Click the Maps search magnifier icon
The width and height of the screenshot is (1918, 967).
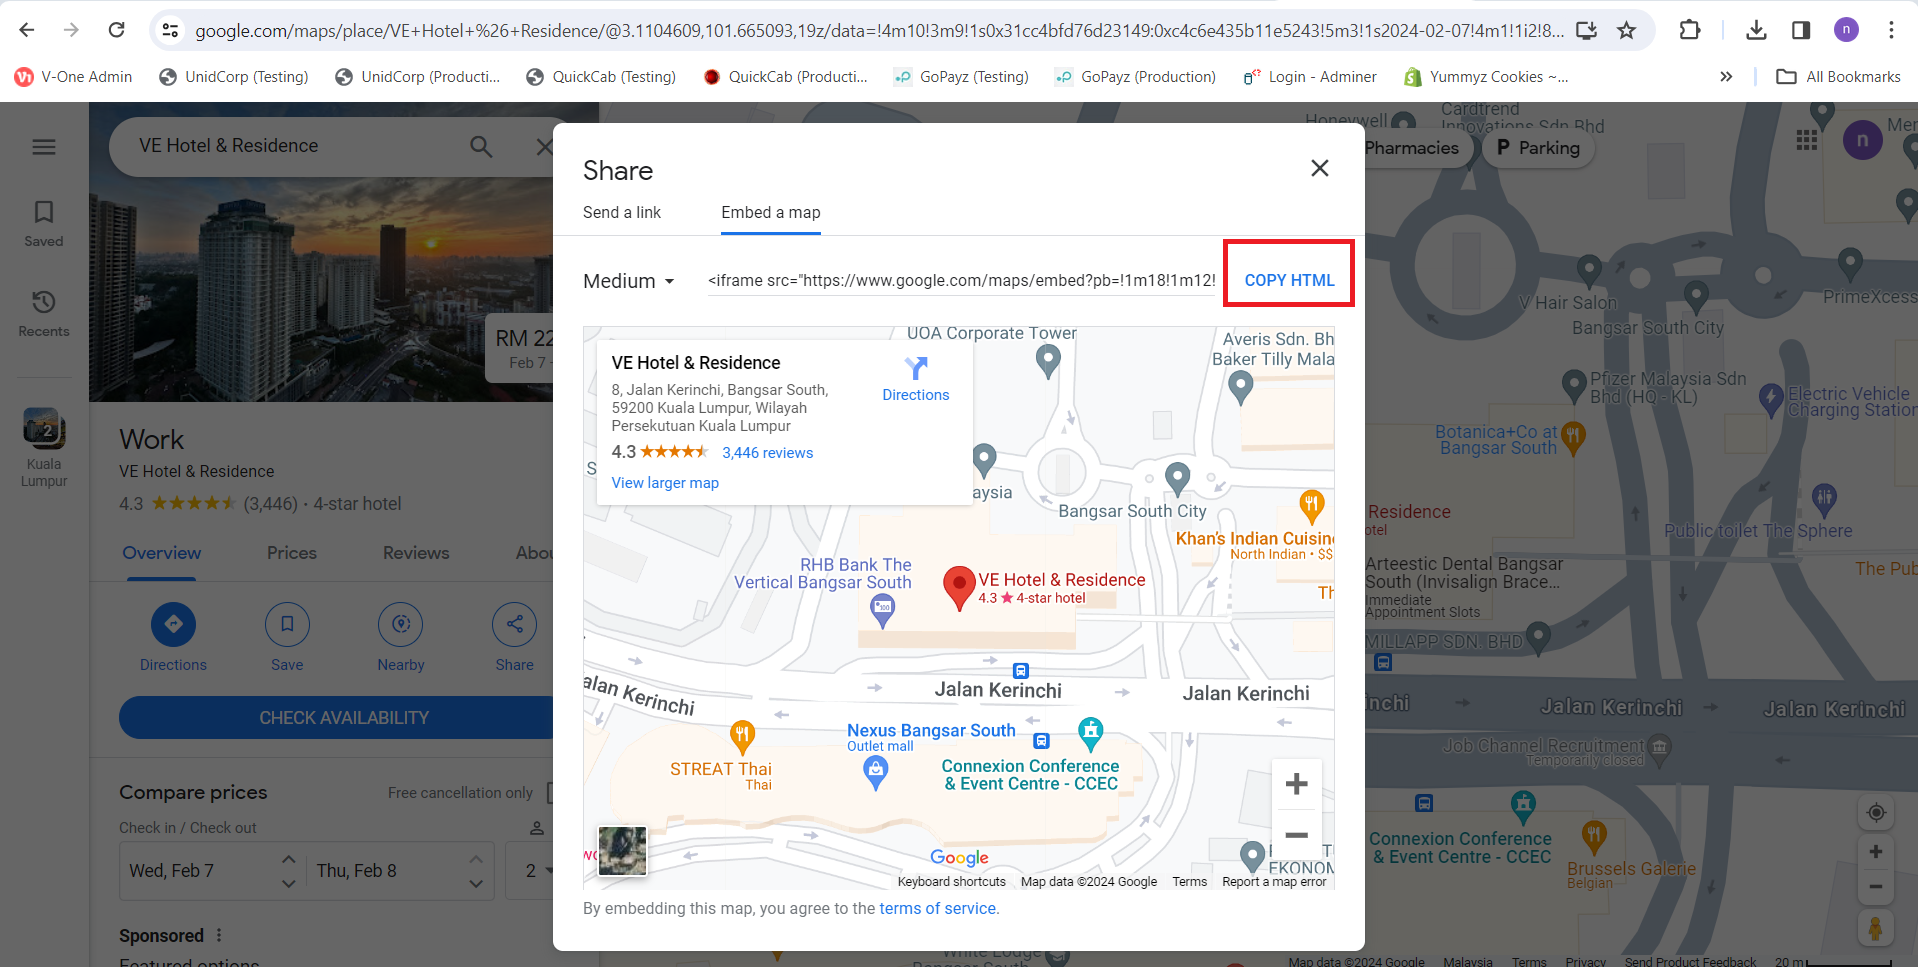(481, 147)
